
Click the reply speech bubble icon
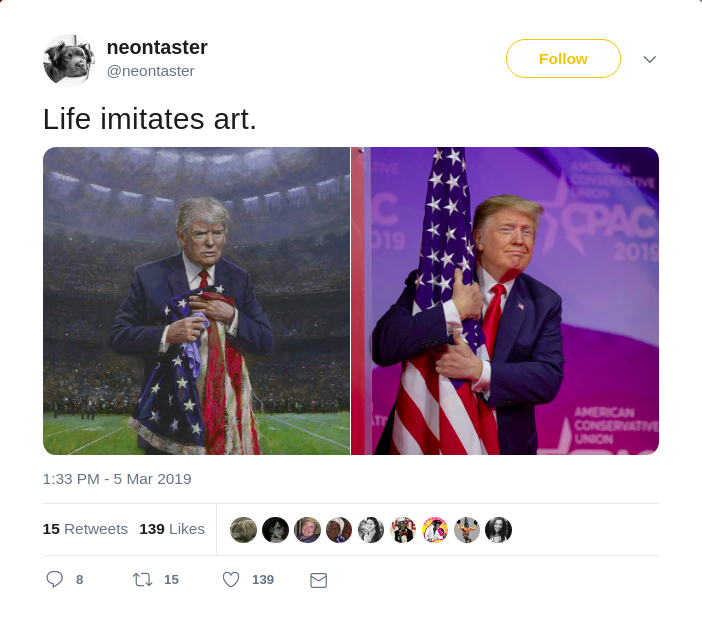point(55,579)
